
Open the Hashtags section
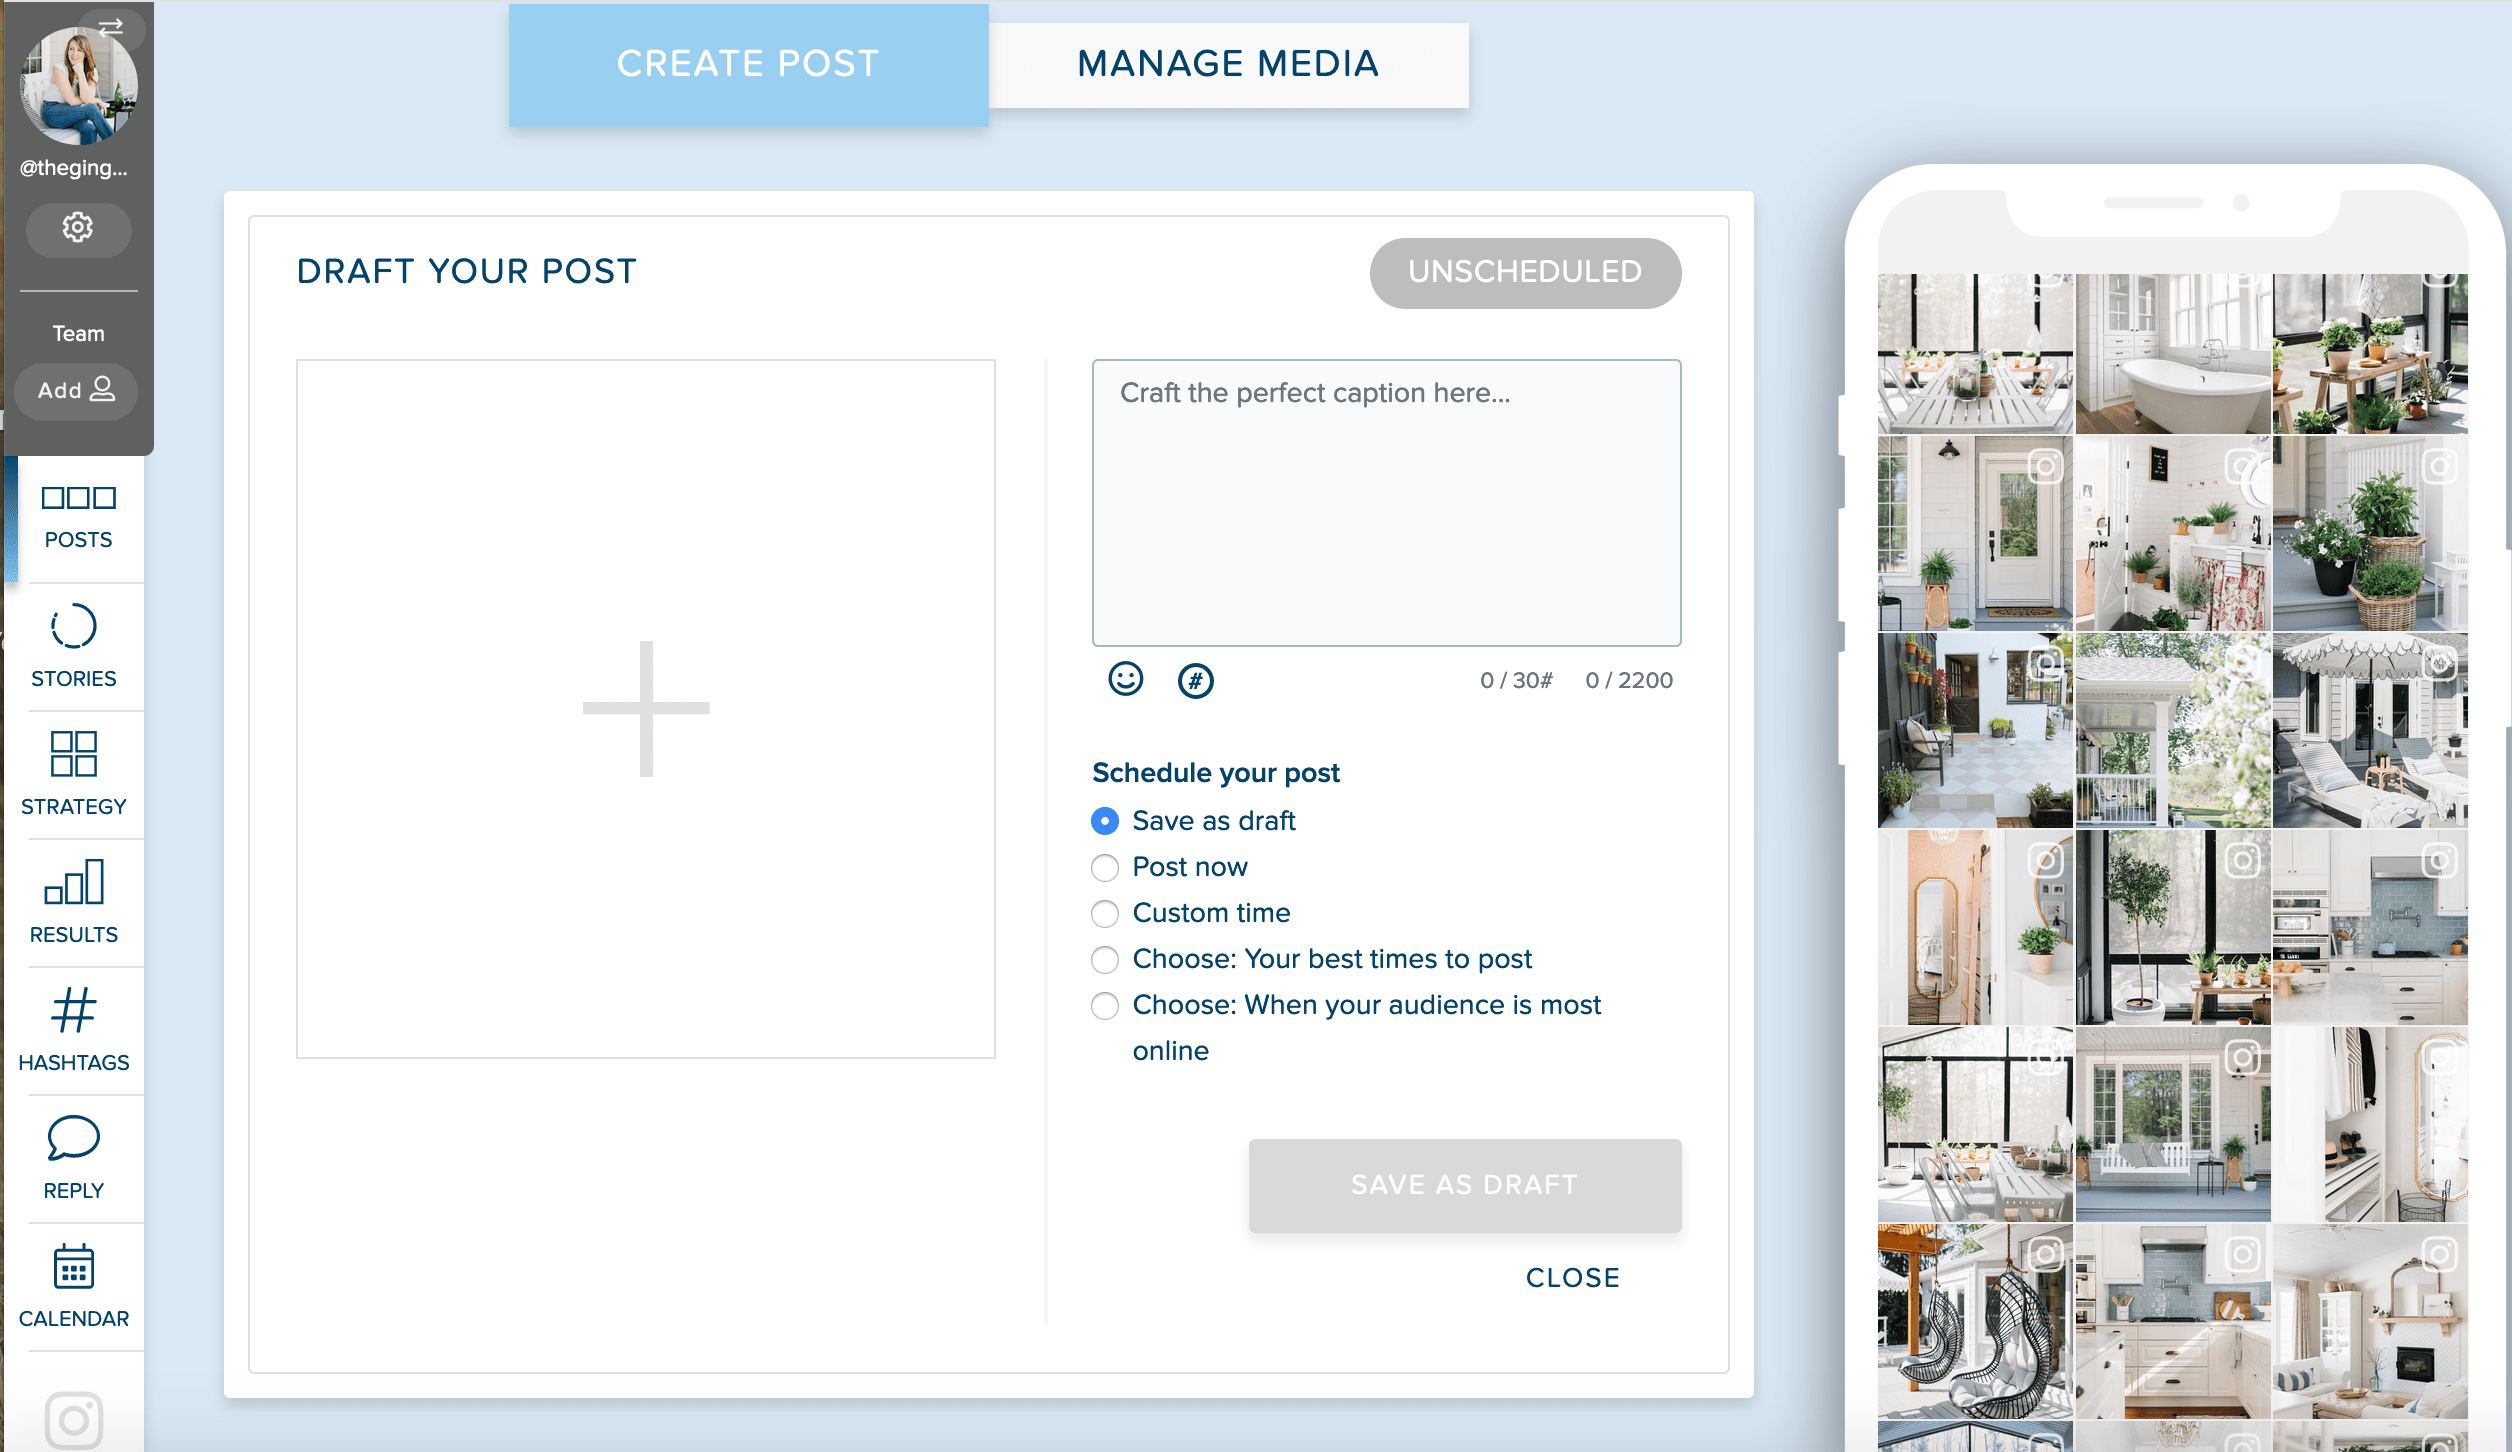click(74, 1029)
